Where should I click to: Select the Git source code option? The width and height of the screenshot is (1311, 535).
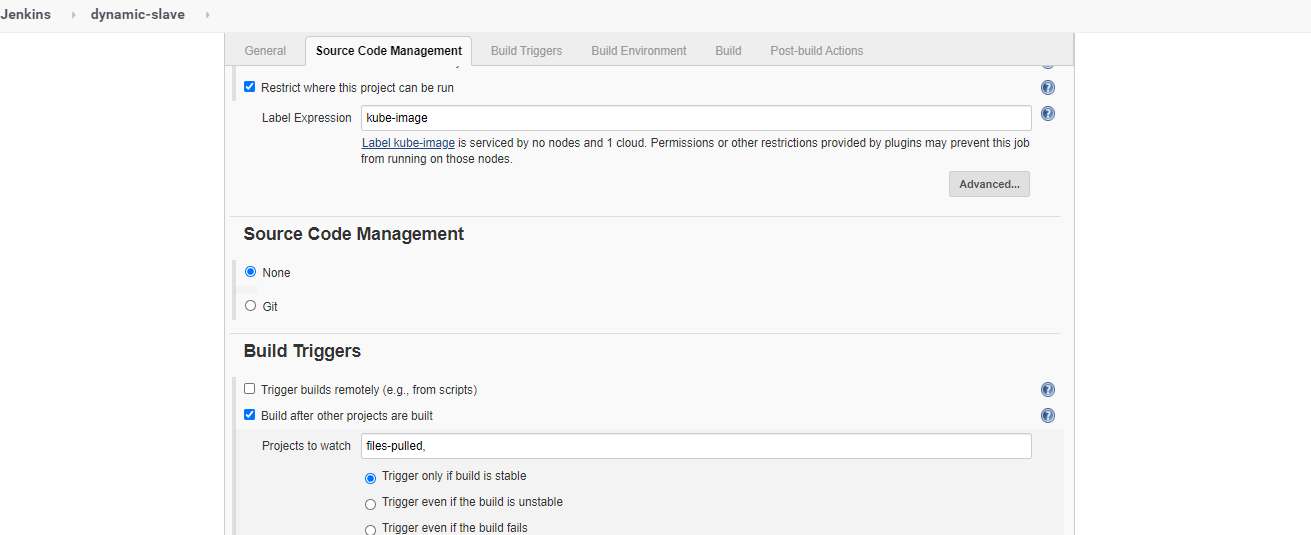pos(251,306)
